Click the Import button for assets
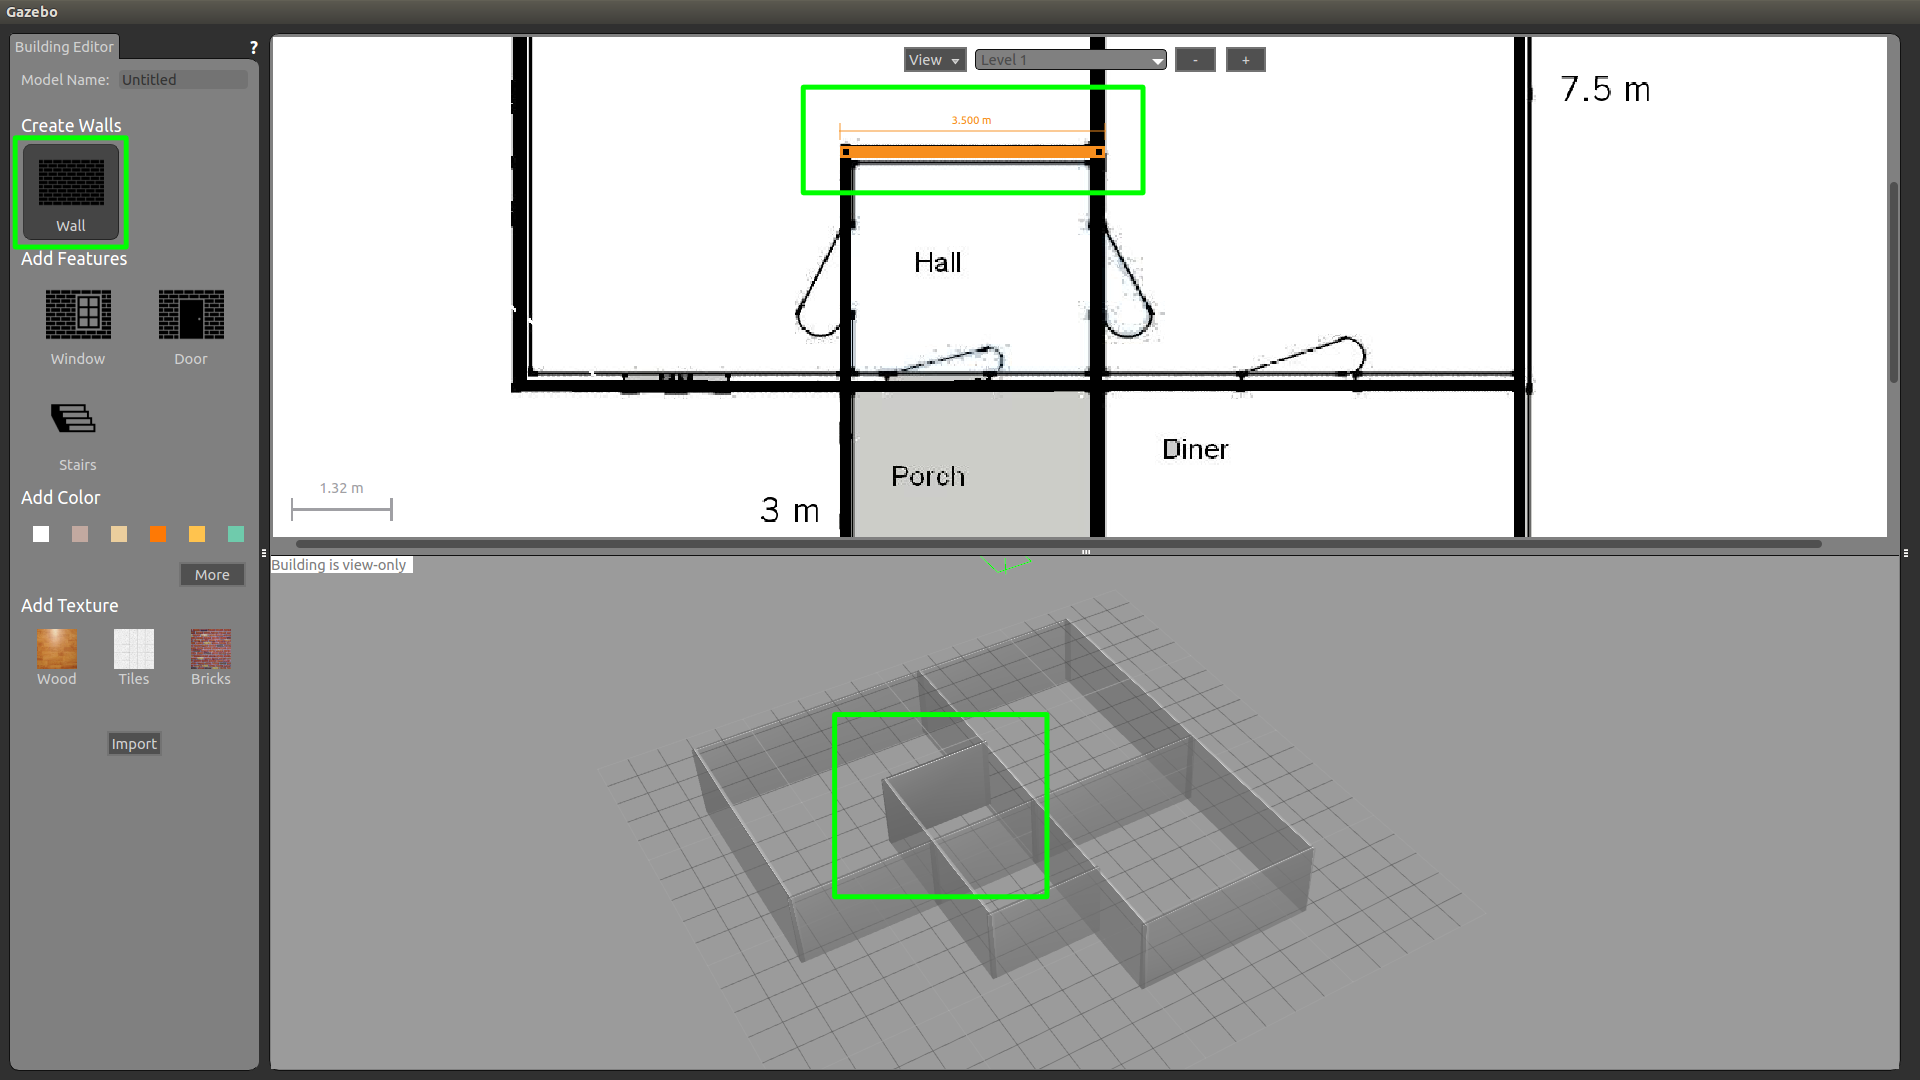 [133, 744]
